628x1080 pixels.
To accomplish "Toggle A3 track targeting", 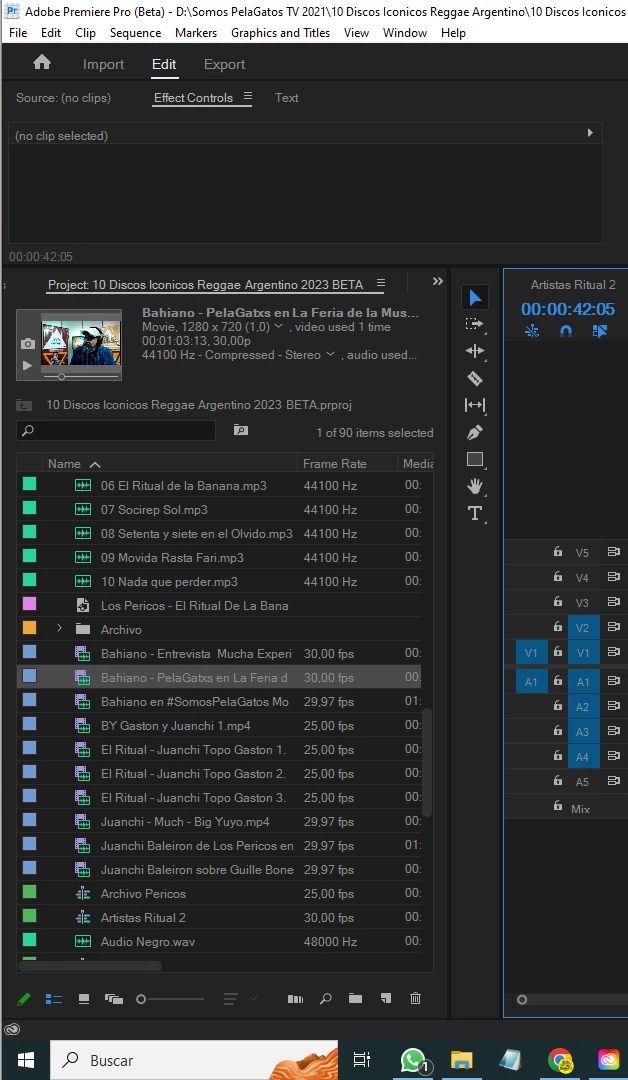I will (583, 731).
